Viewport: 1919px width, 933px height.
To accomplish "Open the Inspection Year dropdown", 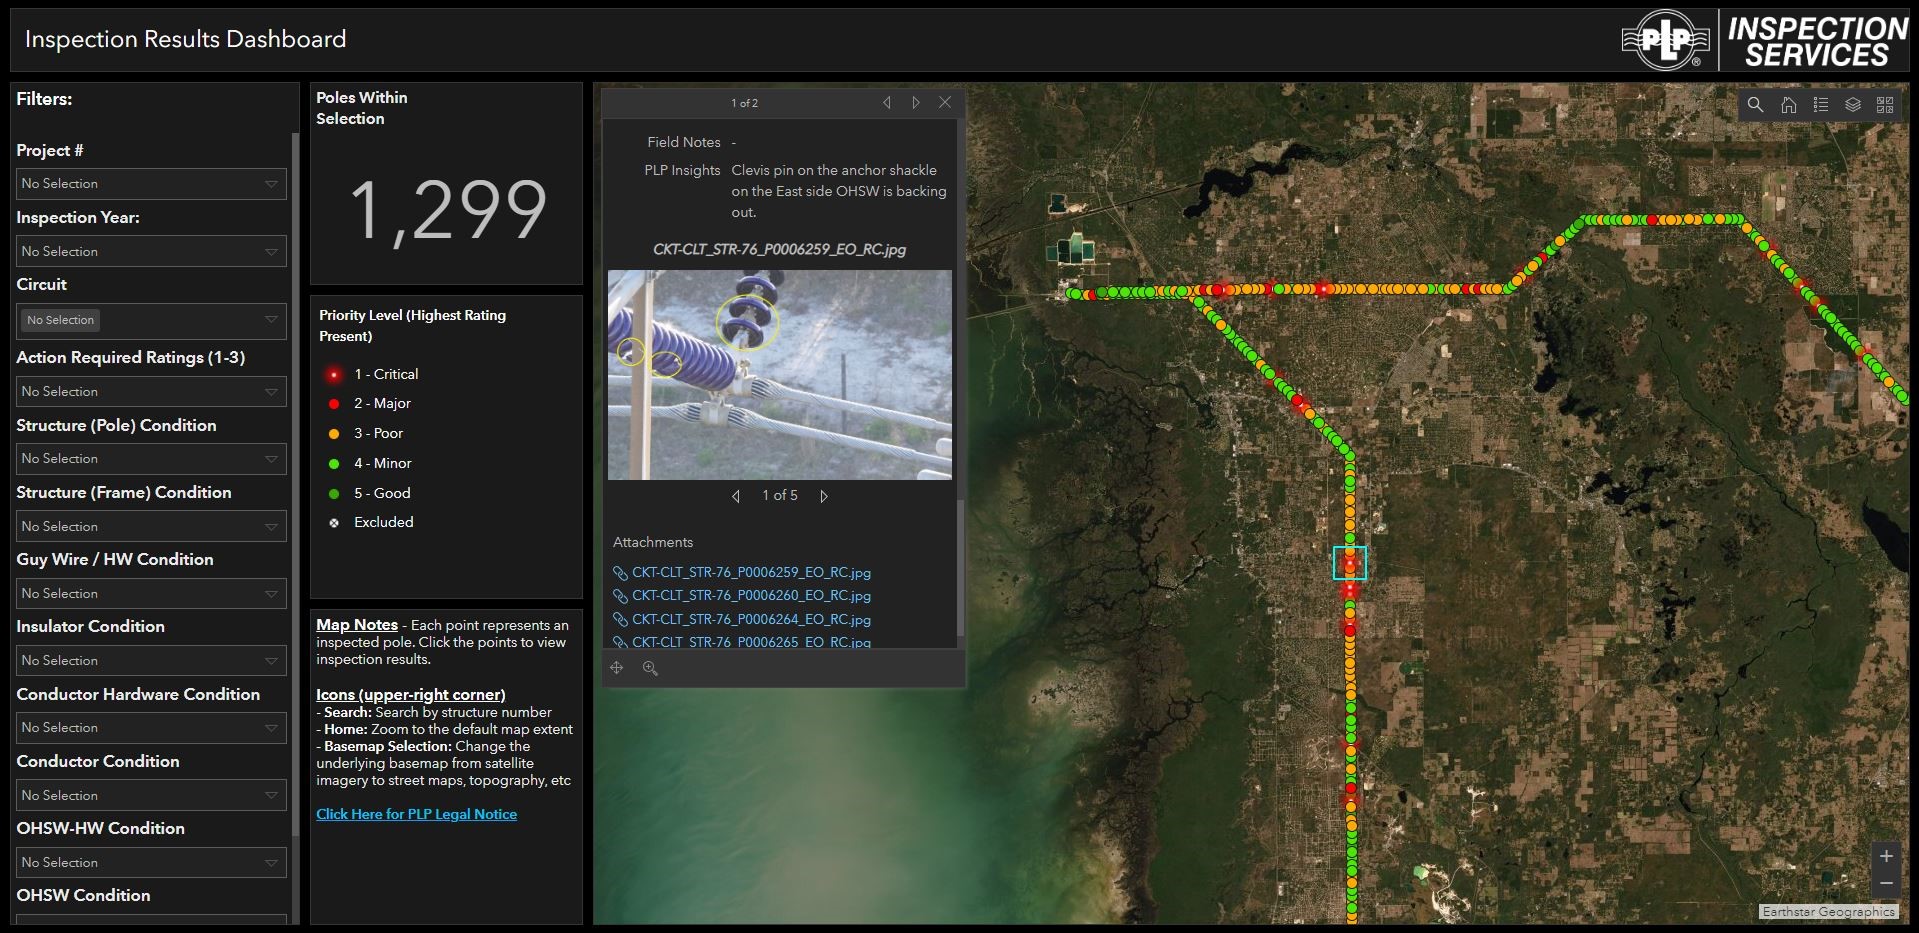I will click(152, 251).
